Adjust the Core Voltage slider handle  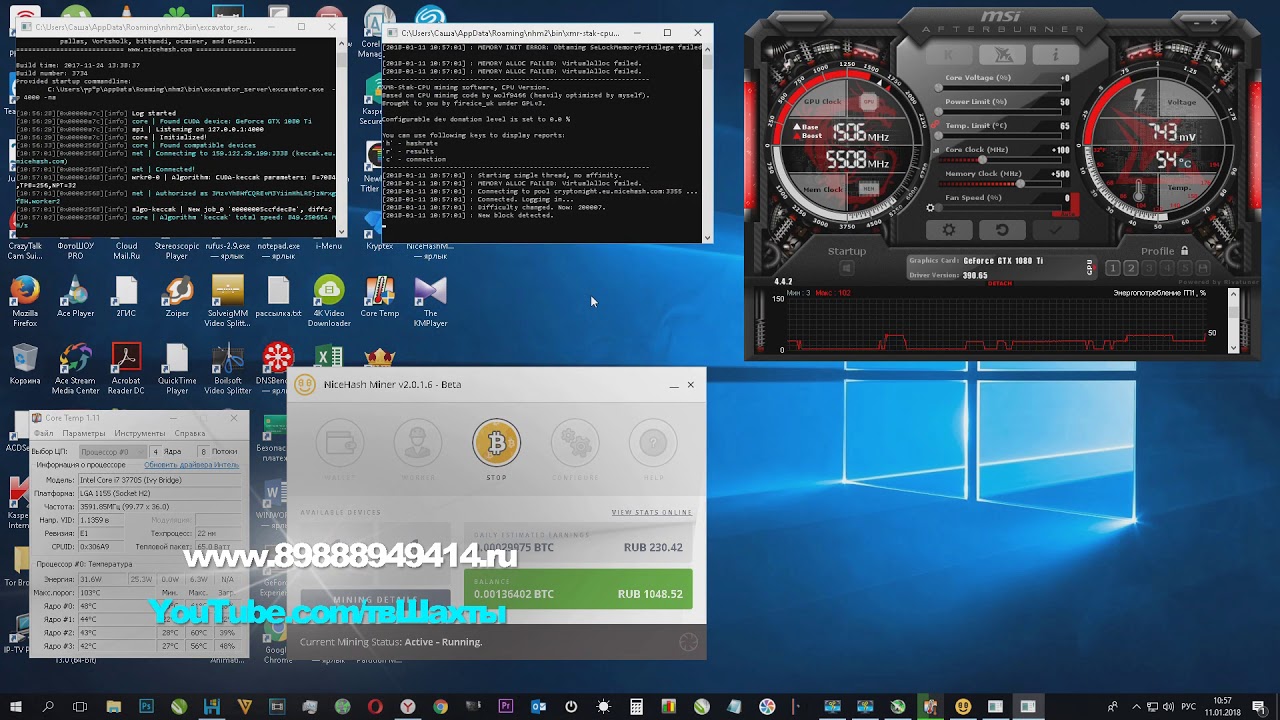939,88
